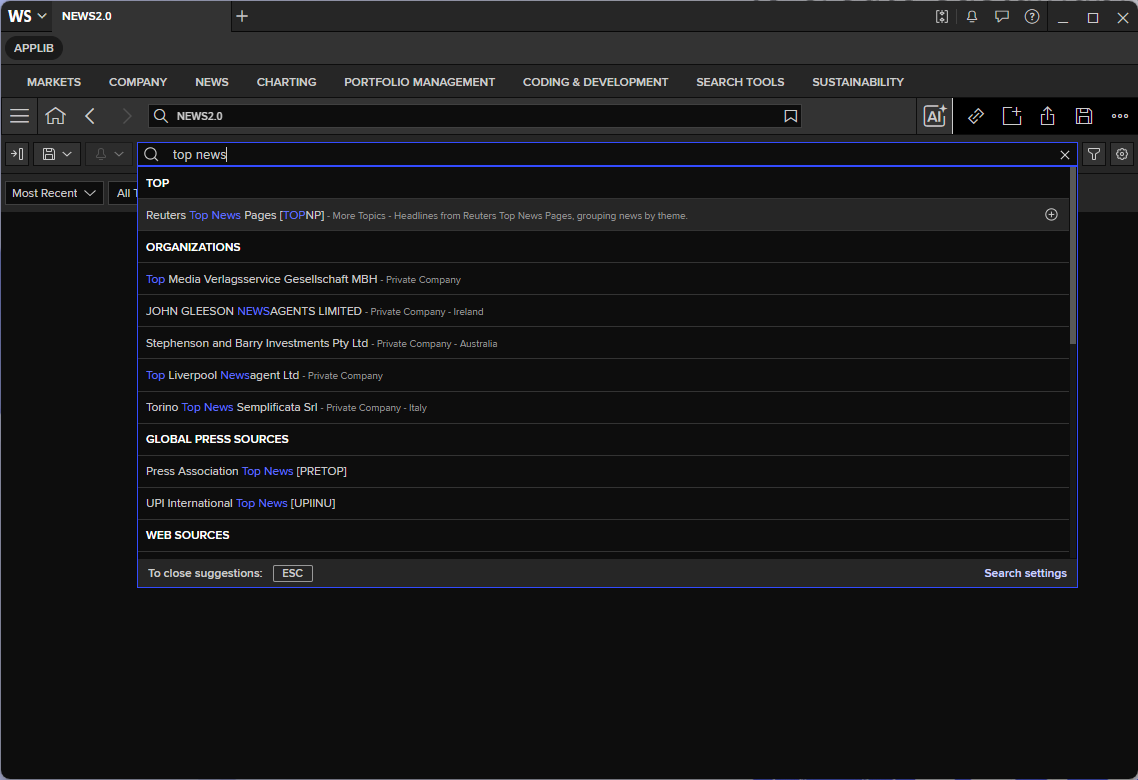Screen dimensions: 1138x780
Task: Open the NEWS menu
Action: point(212,82)
